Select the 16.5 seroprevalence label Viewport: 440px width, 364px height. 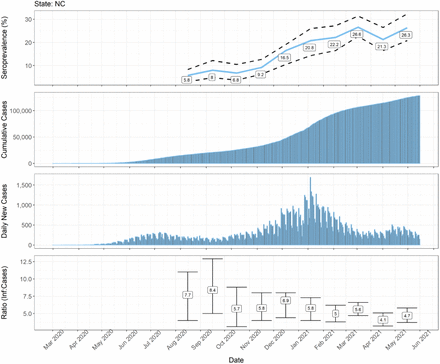point(284,58)
